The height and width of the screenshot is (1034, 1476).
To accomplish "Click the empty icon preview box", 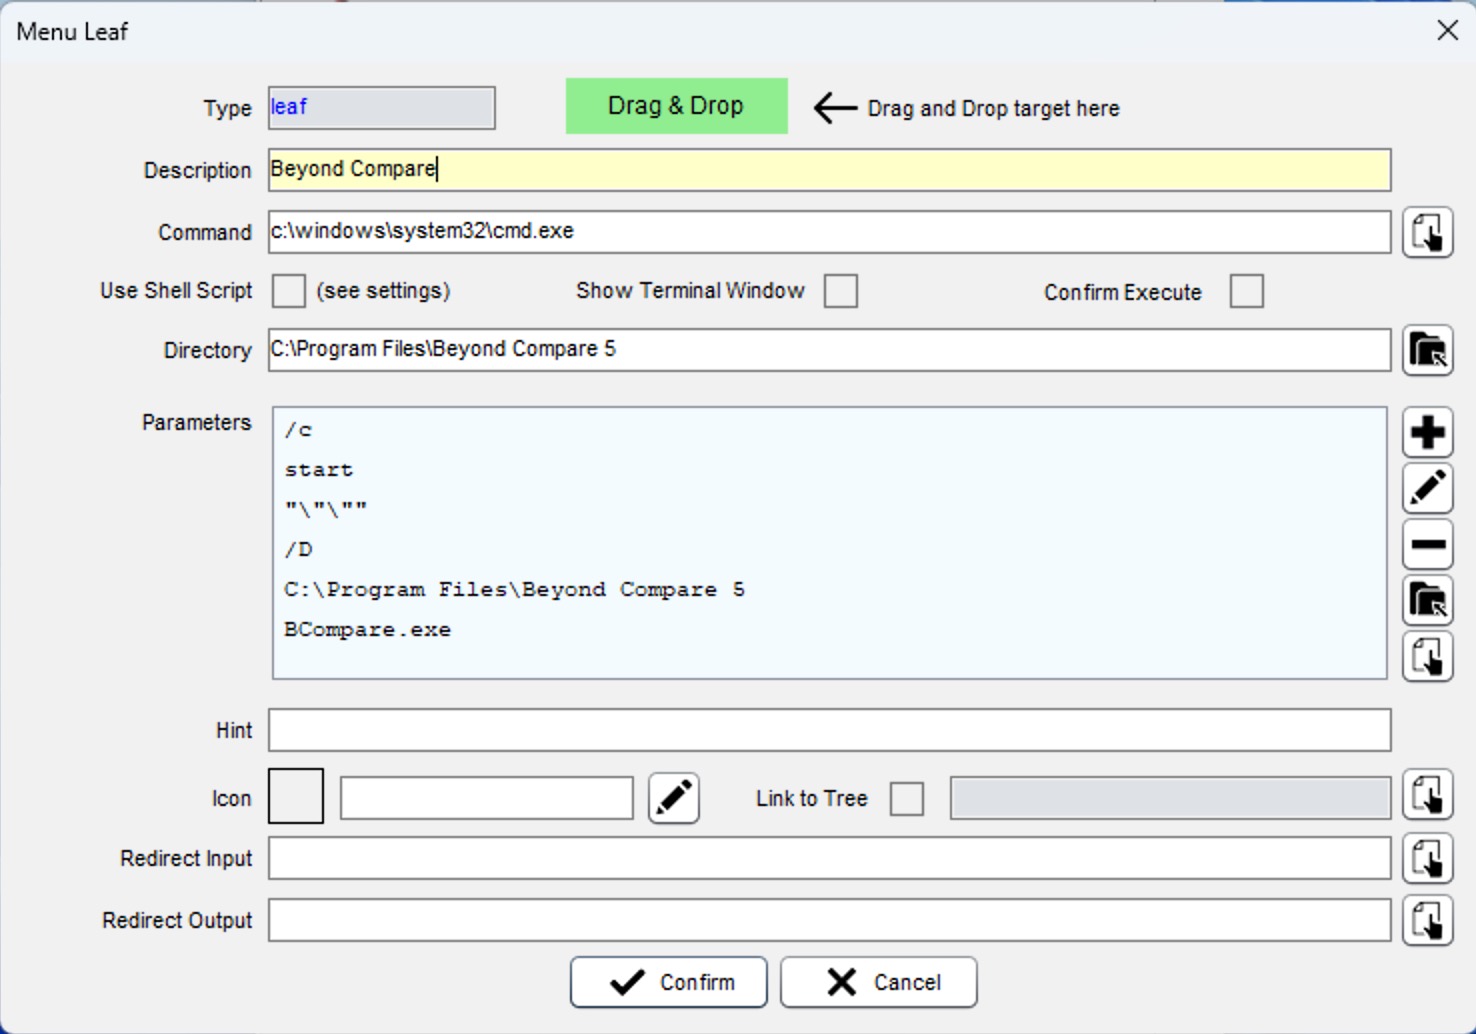I will click(296, 797).
